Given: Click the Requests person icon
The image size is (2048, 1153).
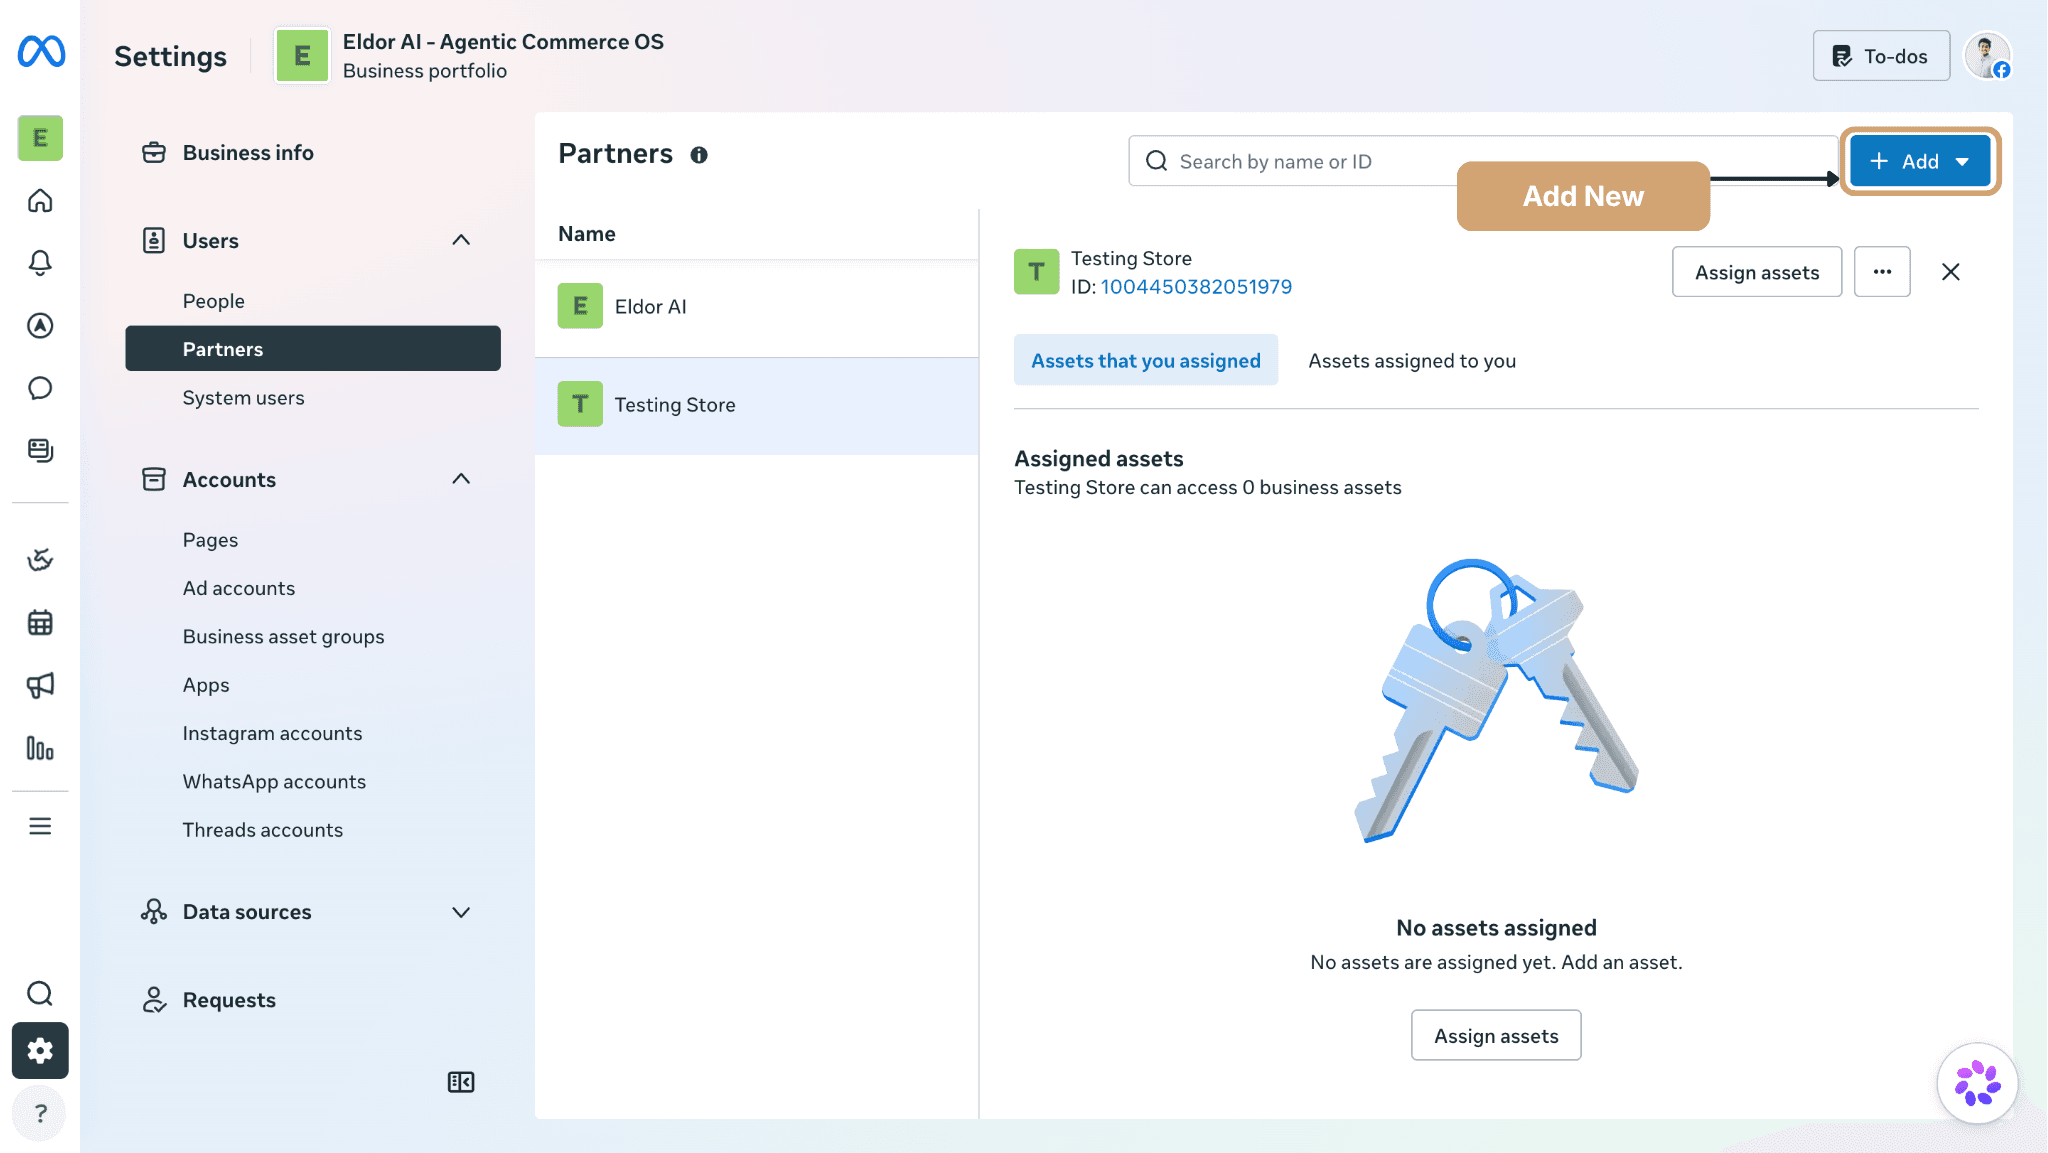Looking at the screenshot, I should (x=154, y=1000).
